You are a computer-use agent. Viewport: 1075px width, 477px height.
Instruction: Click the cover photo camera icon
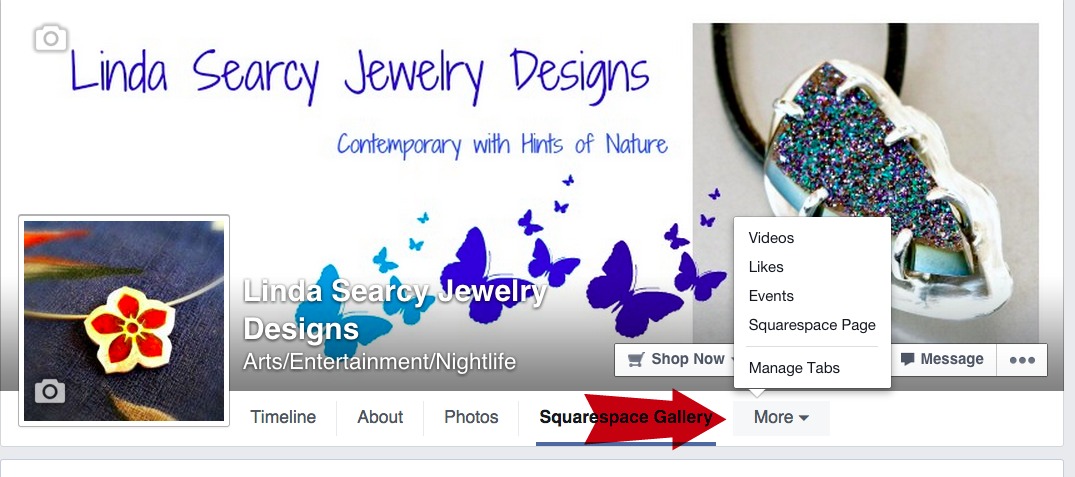(x=51, y=38)
